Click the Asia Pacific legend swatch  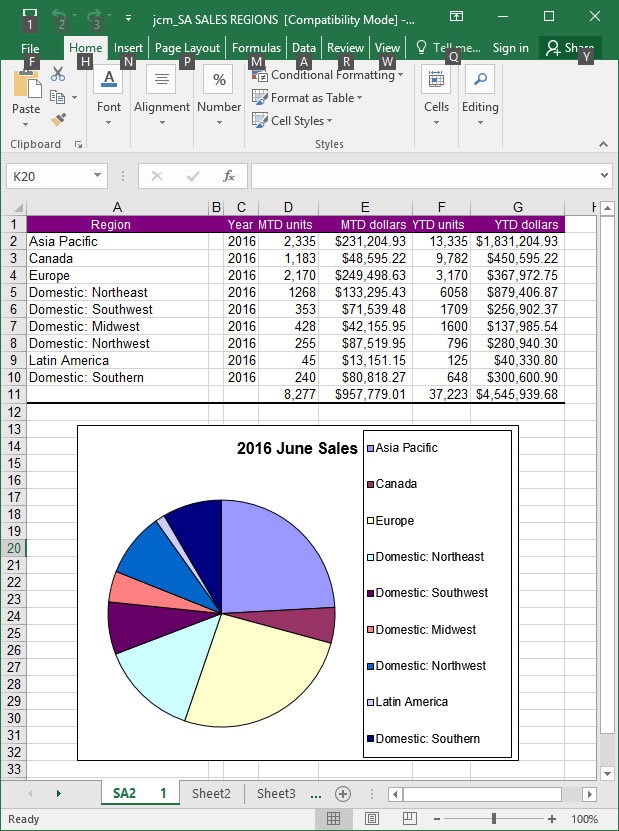[371, 449]
